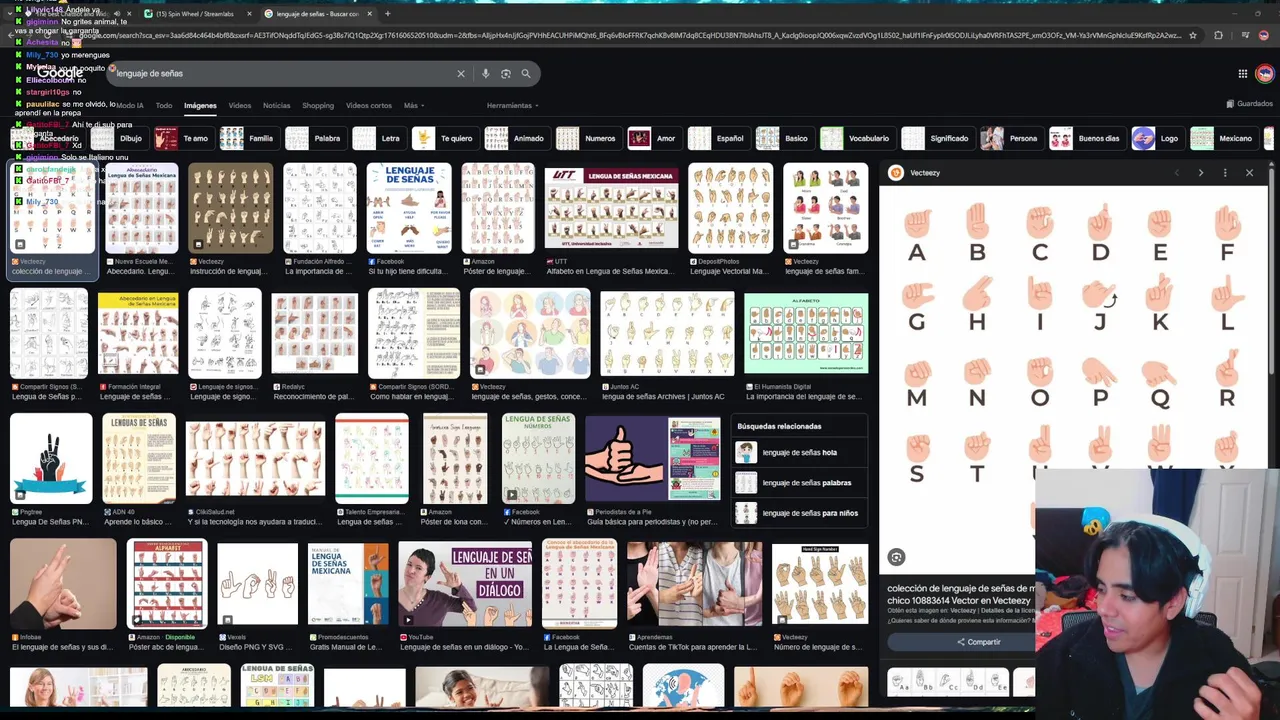Switch to the Shopping results tab

[318, 105]
